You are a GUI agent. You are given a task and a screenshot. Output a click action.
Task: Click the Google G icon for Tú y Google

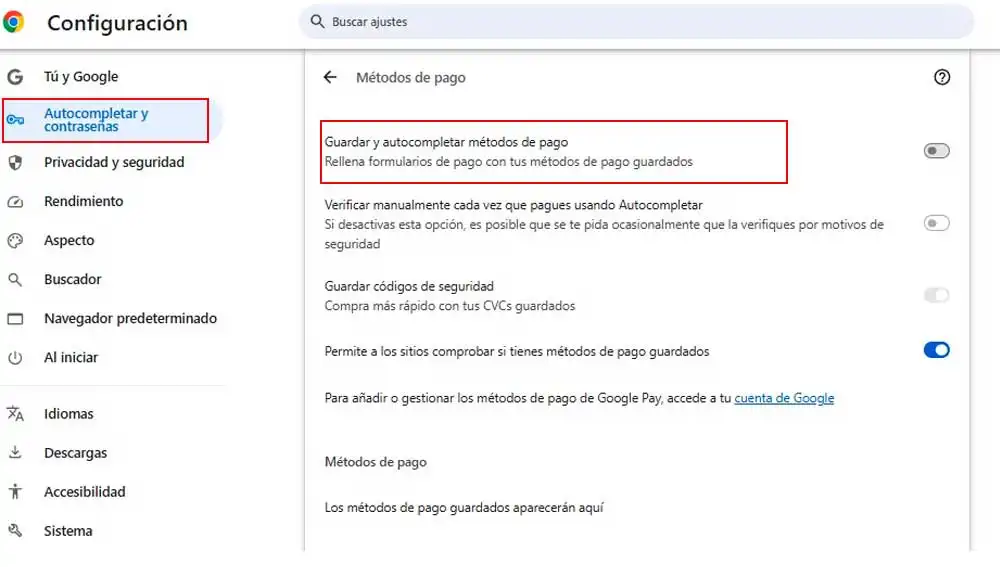point(15,77)
